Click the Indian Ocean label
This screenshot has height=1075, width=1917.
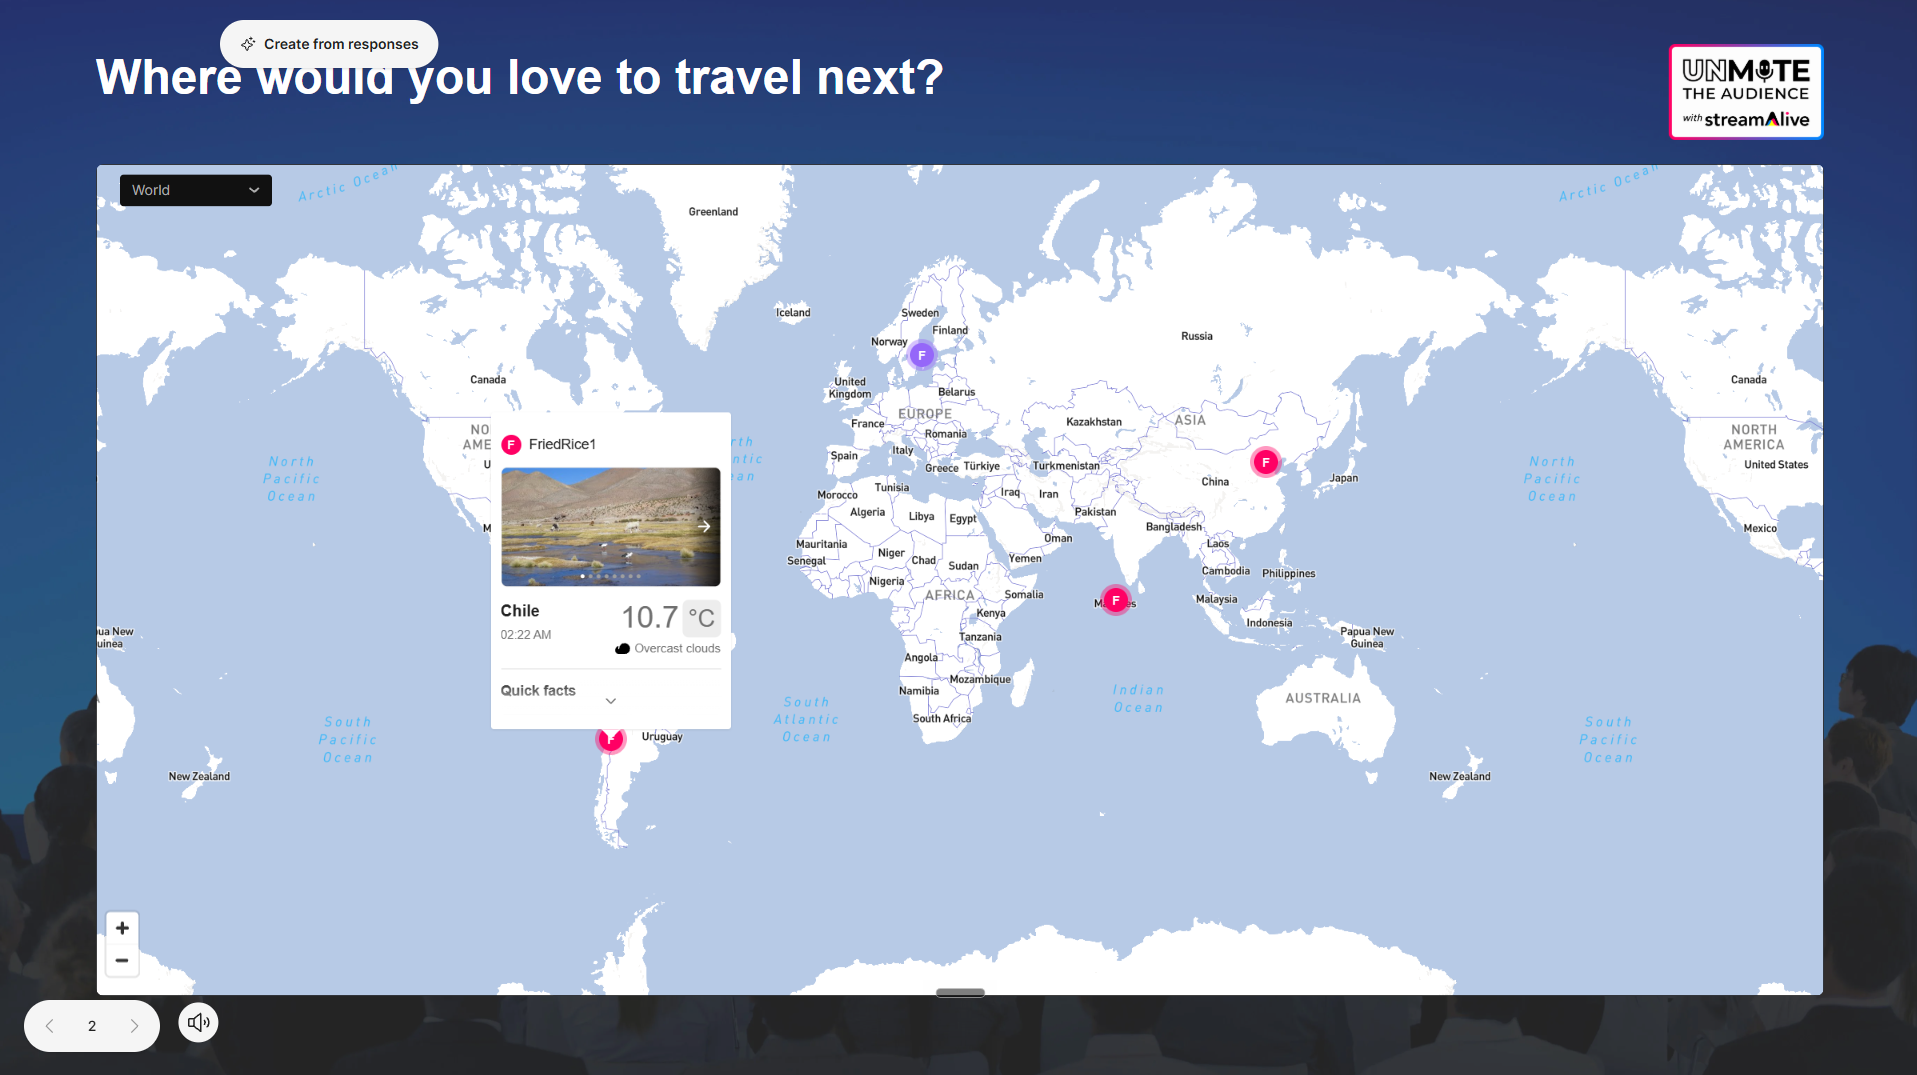coord(1139,699)
